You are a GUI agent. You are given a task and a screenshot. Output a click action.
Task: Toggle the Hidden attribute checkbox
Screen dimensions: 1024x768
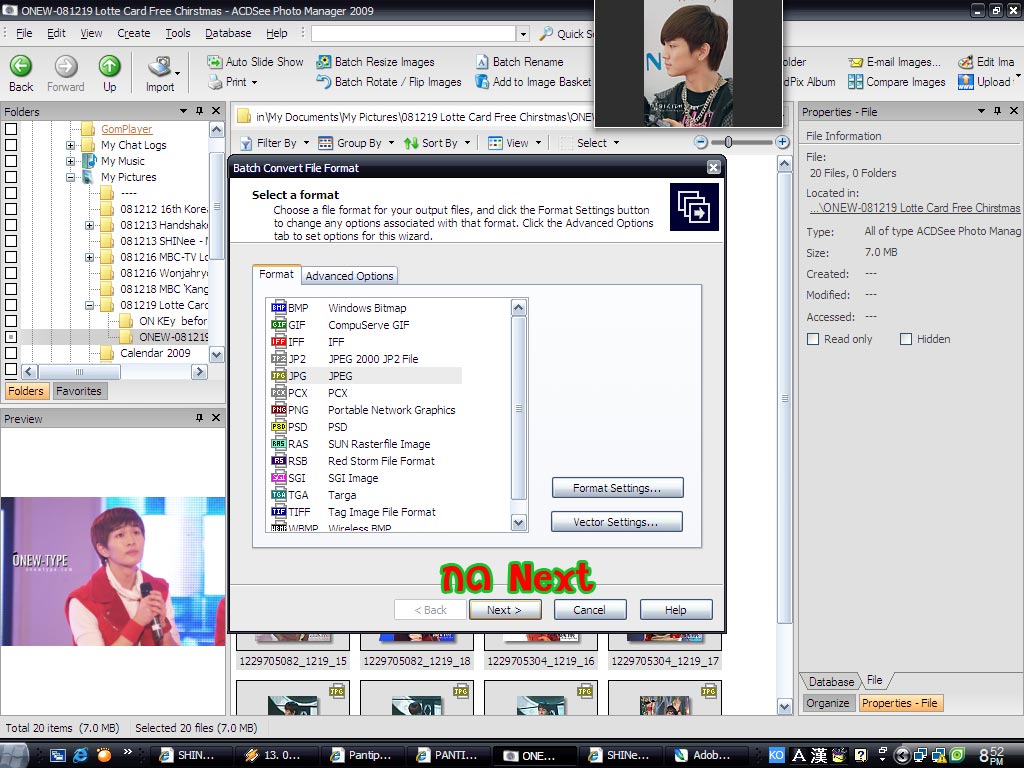pyautogui.click(x=906, y=339)
